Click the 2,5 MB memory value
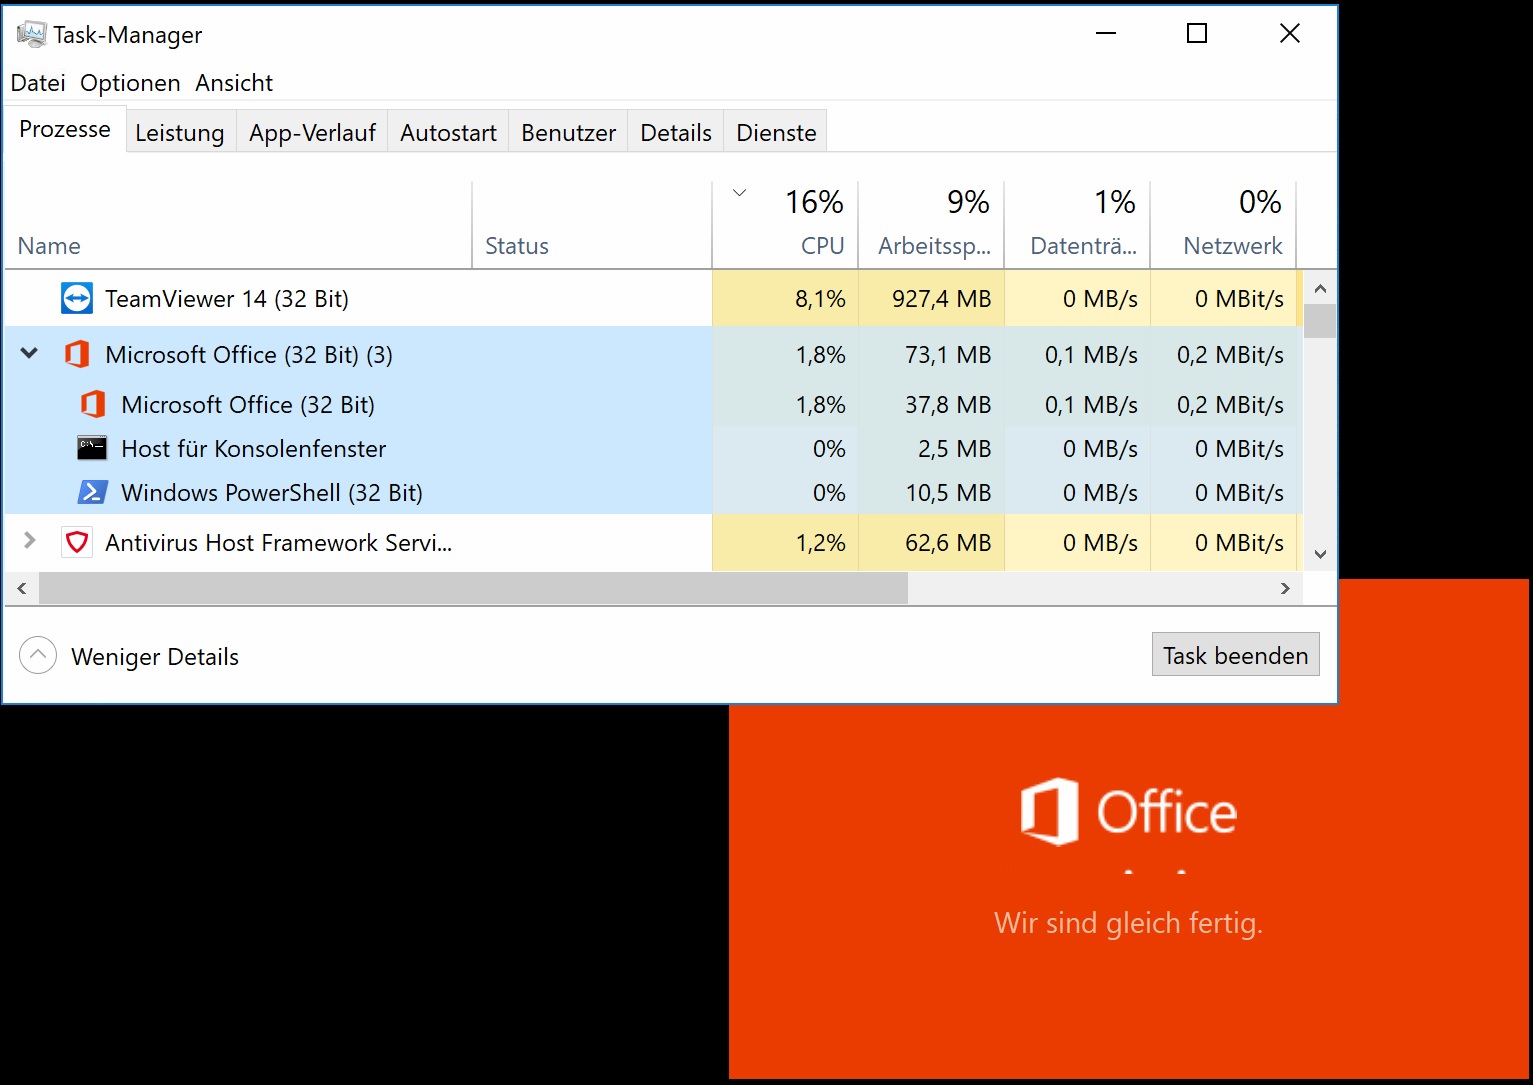This screenshot has height=1085, width=1533. tap(954, 448)
